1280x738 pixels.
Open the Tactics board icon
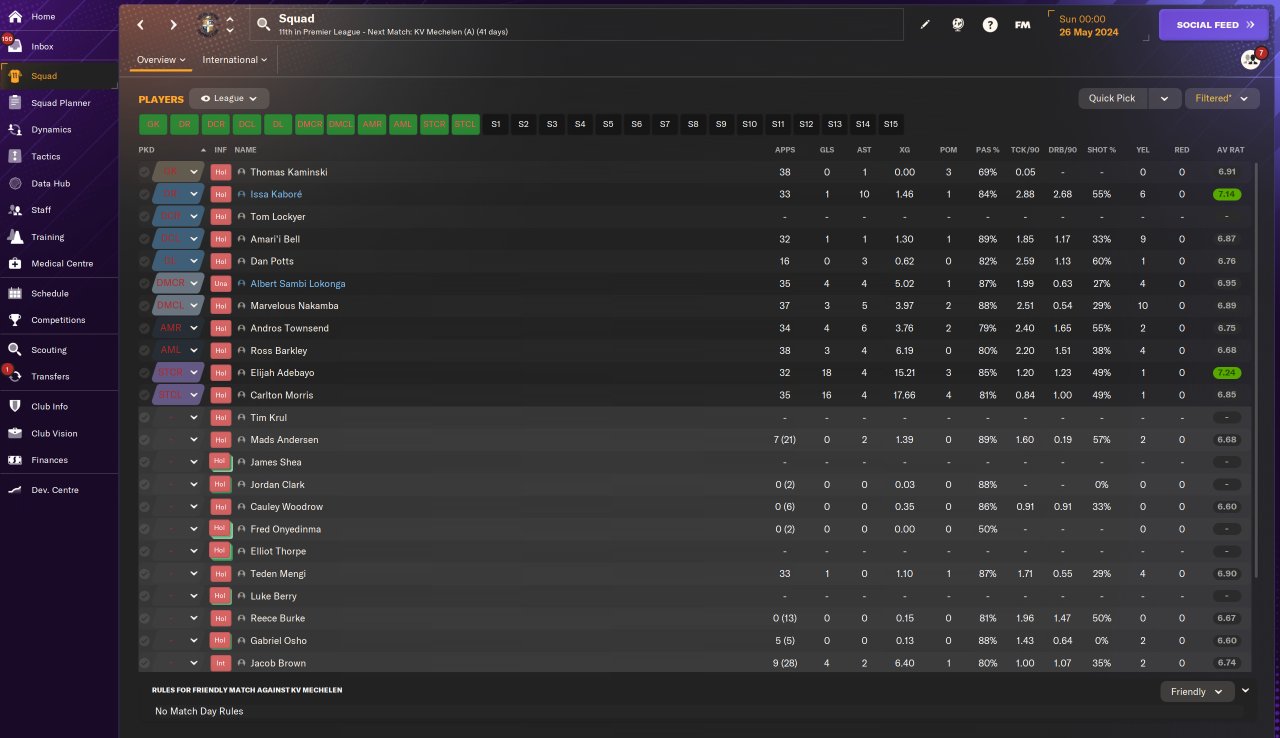click(15, 157)
